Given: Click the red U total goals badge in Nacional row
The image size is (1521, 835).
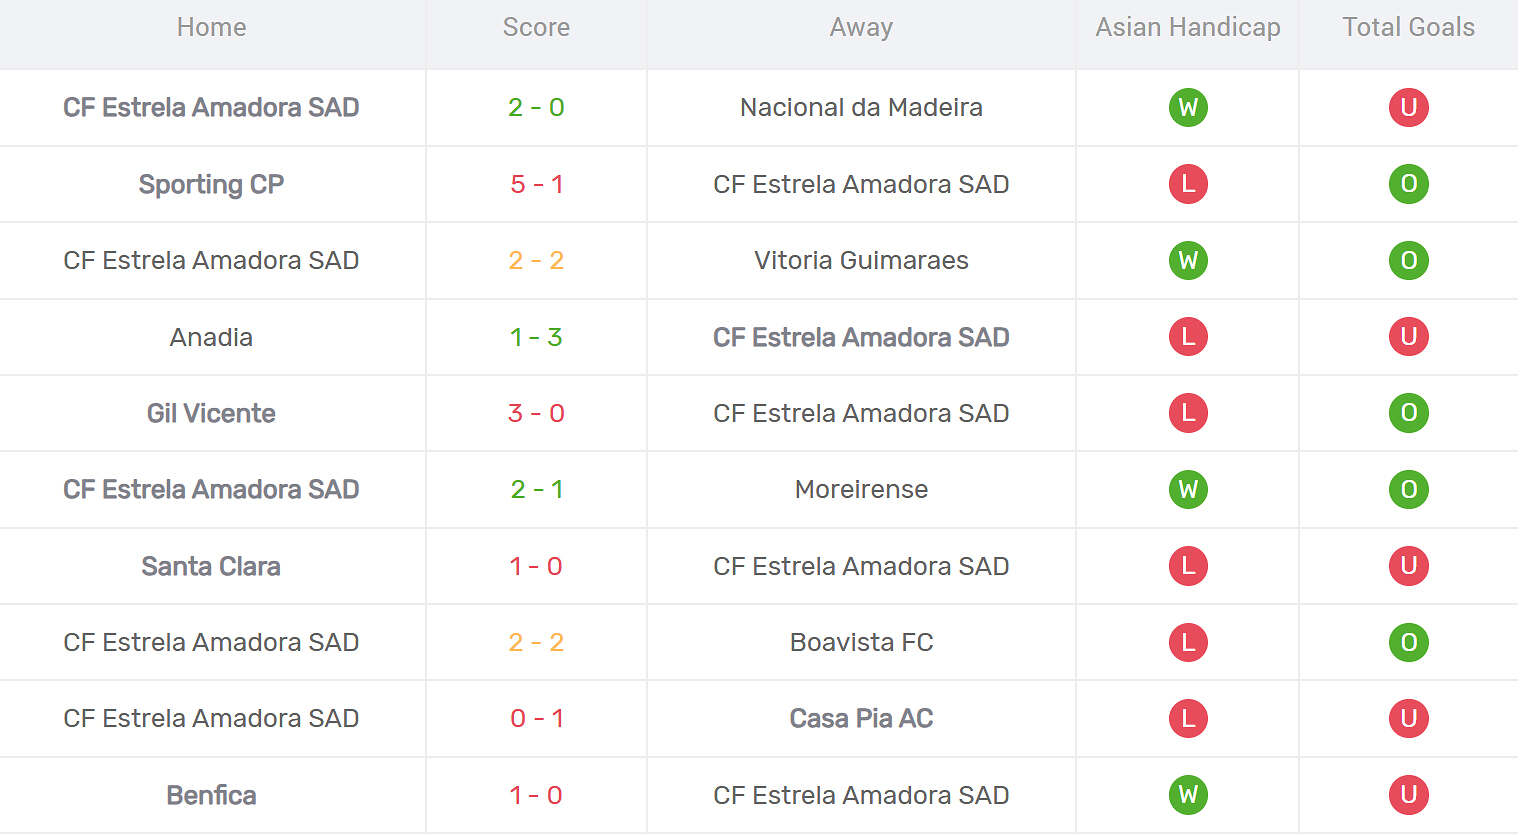Looking at the screenshot, I should coord(1408,107).
